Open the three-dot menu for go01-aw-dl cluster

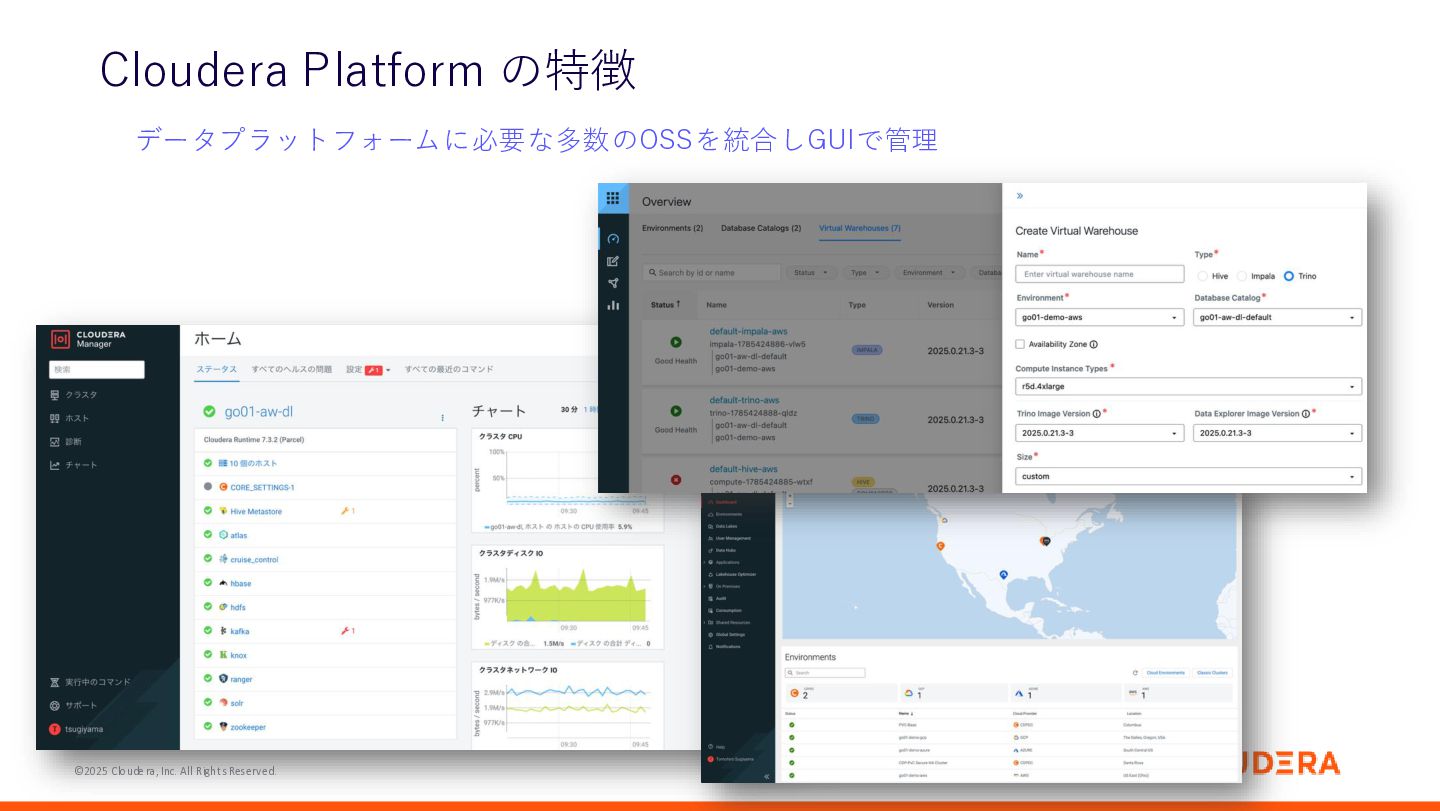point(442,417)
